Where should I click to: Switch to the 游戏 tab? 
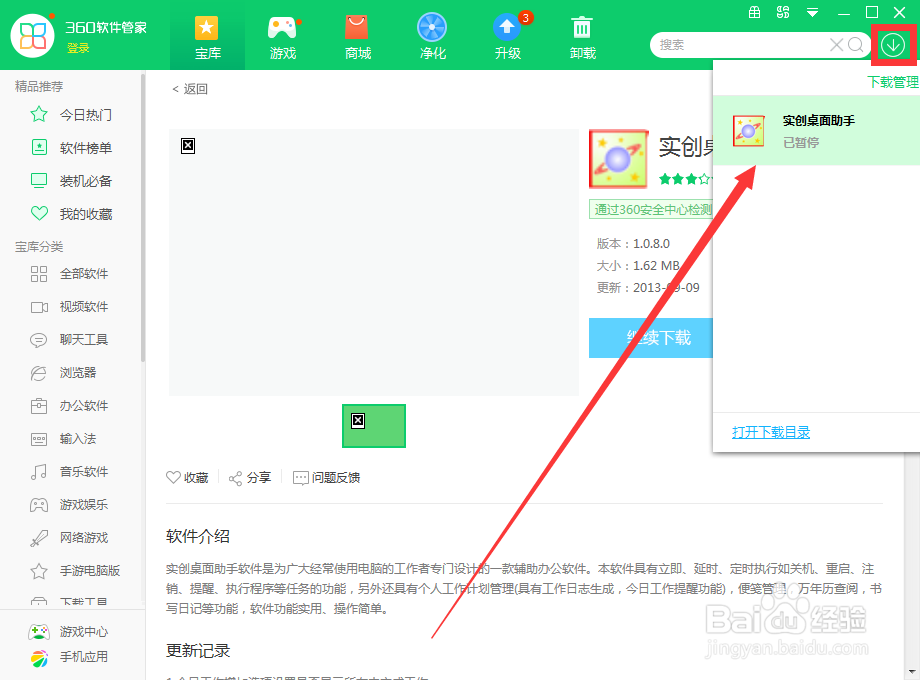click(x=283, y=38)
